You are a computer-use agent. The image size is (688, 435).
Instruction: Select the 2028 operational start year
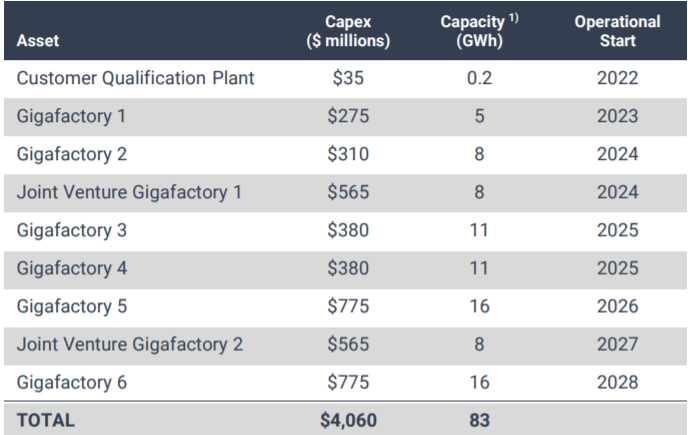click(x=617, y=382)
